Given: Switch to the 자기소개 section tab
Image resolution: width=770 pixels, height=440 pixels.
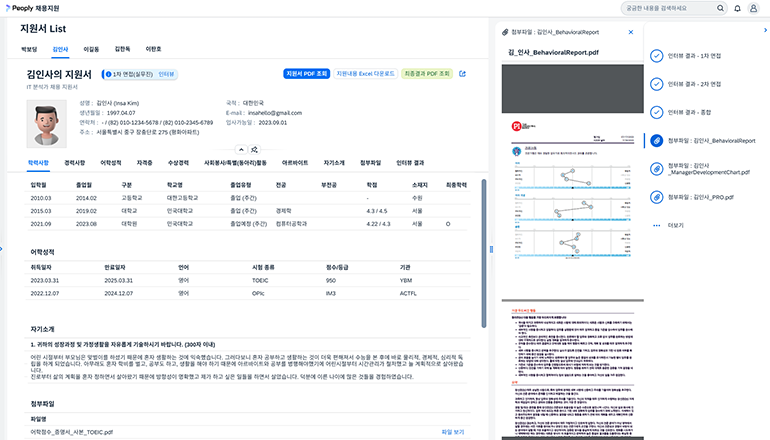Looking at the screenshot, I should [334, 163].
